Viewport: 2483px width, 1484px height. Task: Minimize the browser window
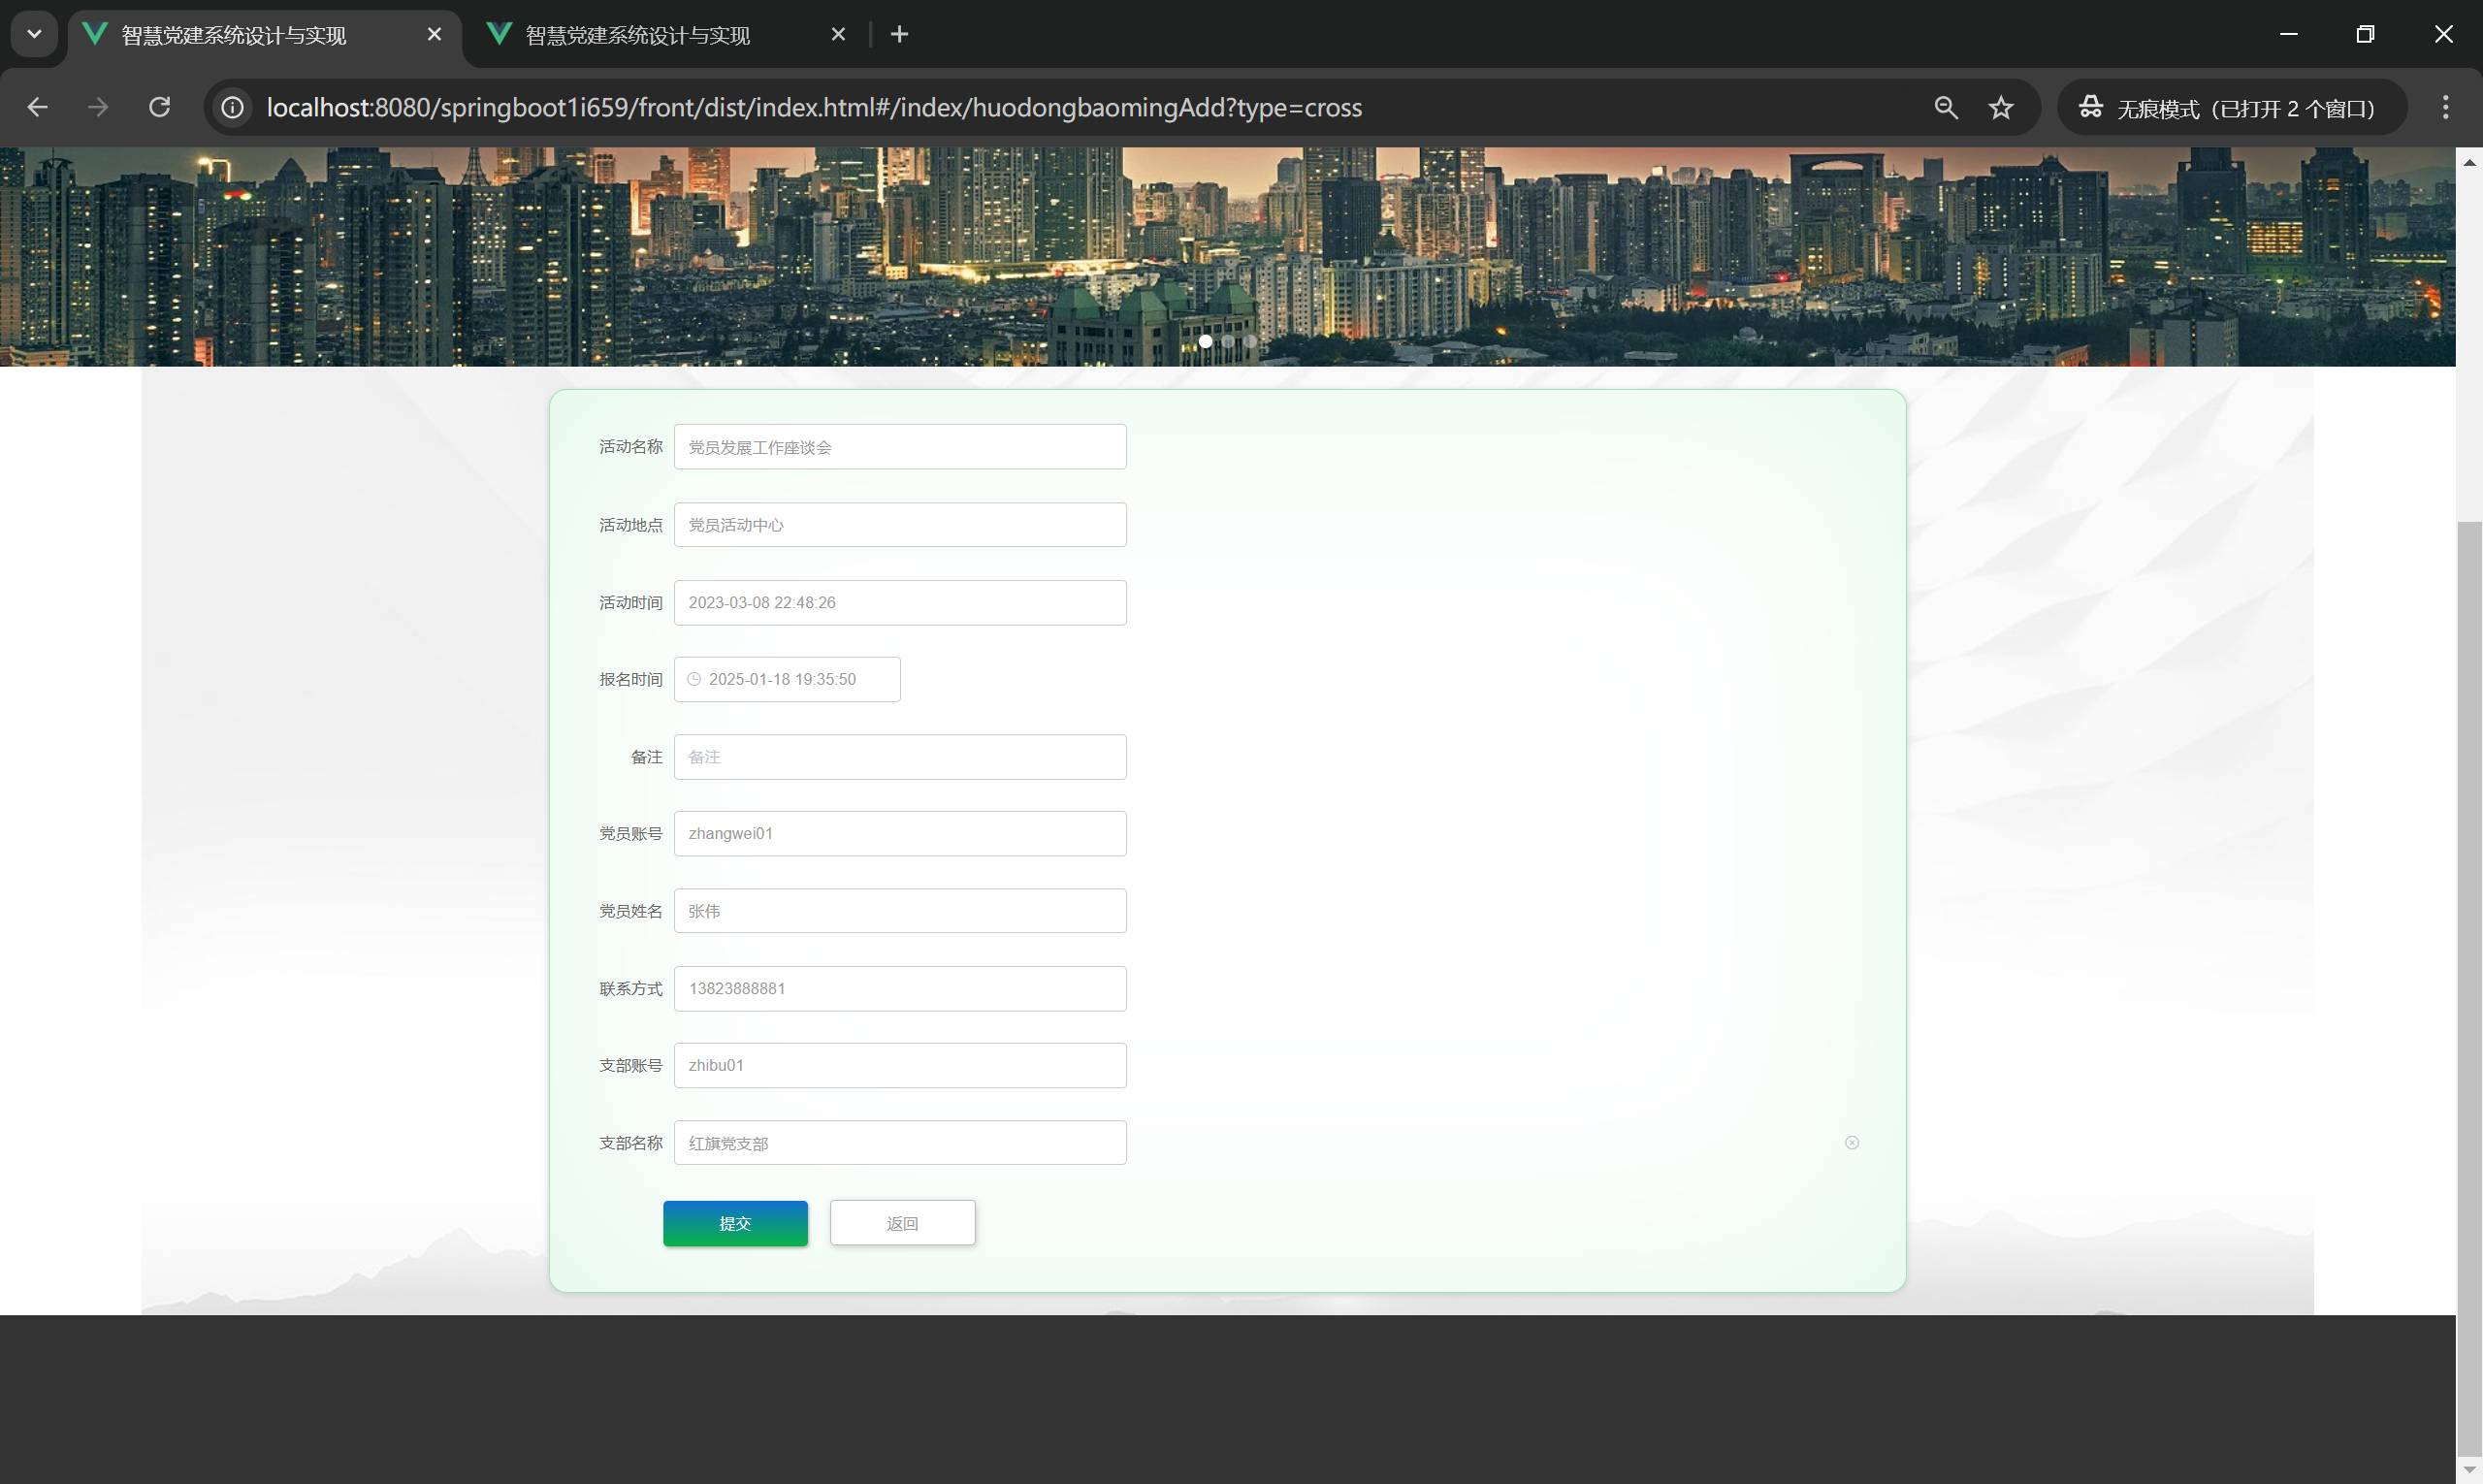(2288, 34)
